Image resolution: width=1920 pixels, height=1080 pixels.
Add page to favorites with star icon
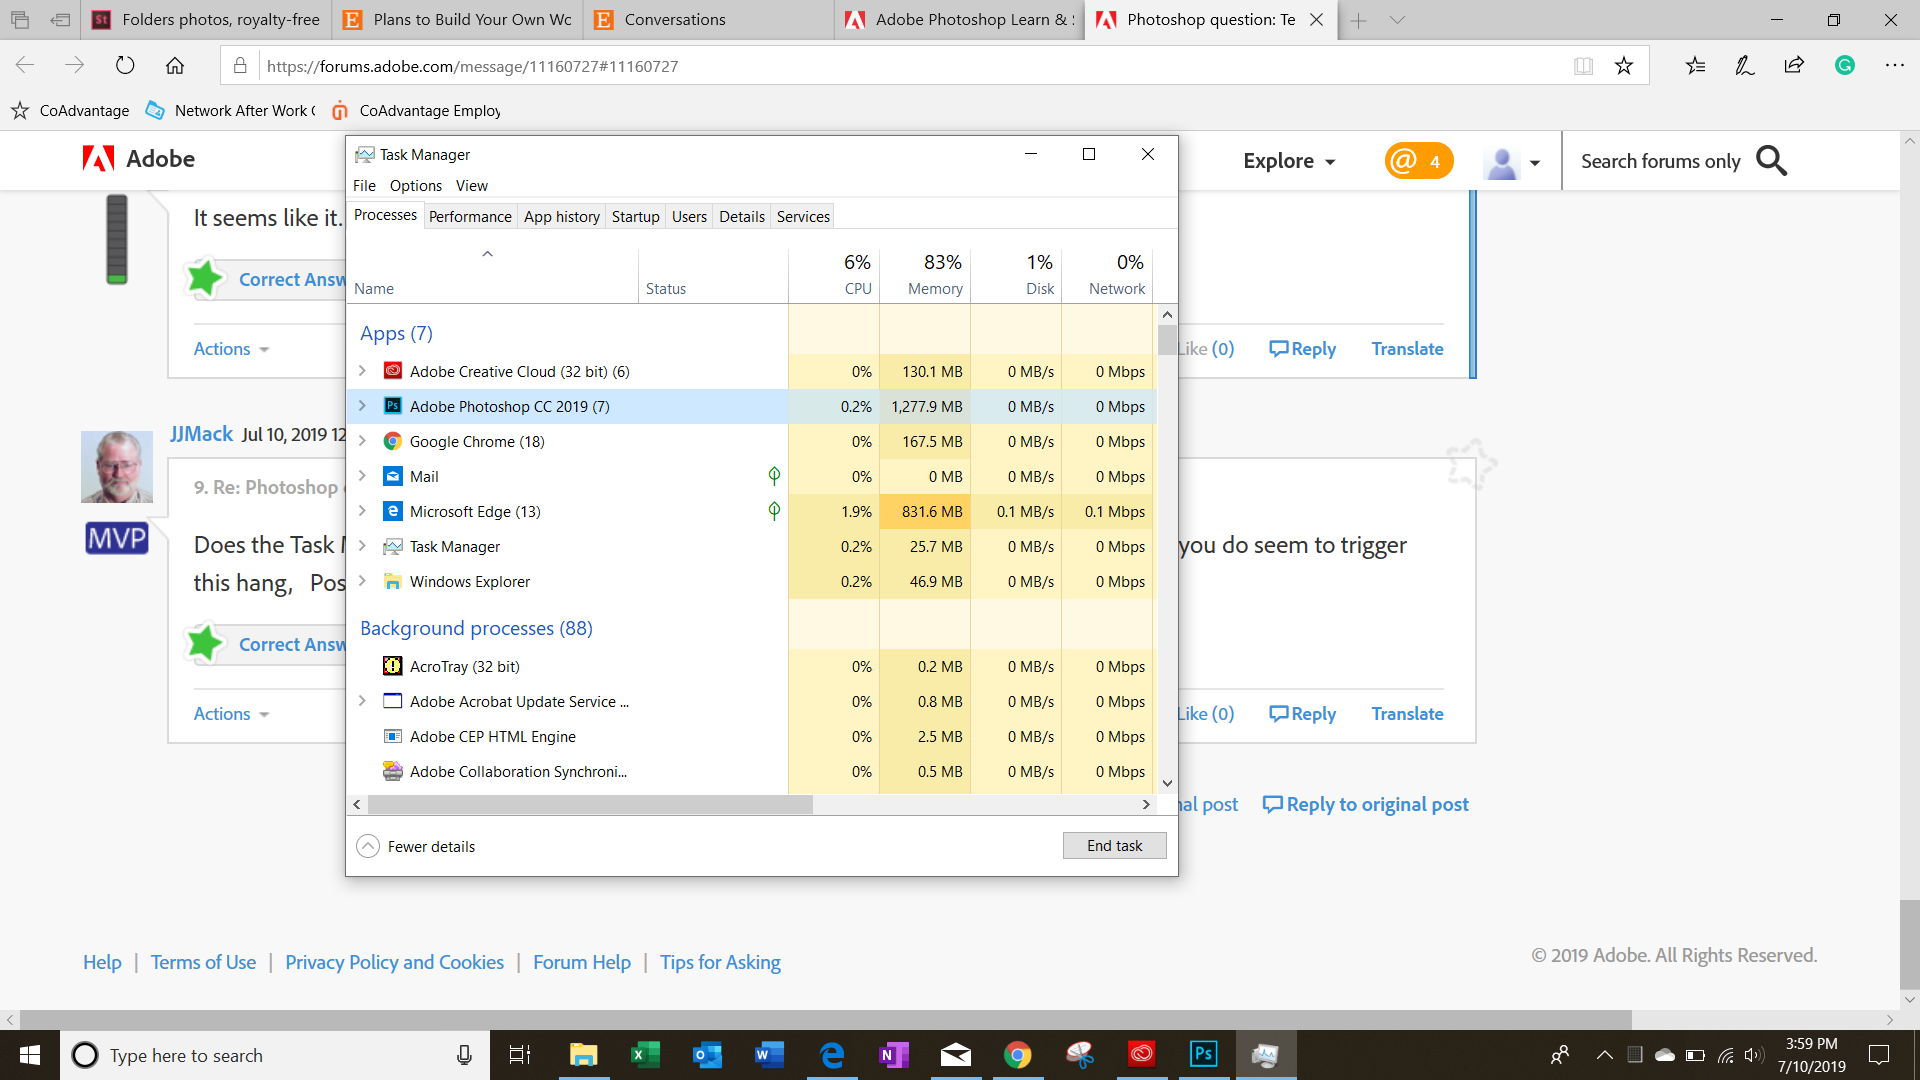click(x=1624, y=66)
